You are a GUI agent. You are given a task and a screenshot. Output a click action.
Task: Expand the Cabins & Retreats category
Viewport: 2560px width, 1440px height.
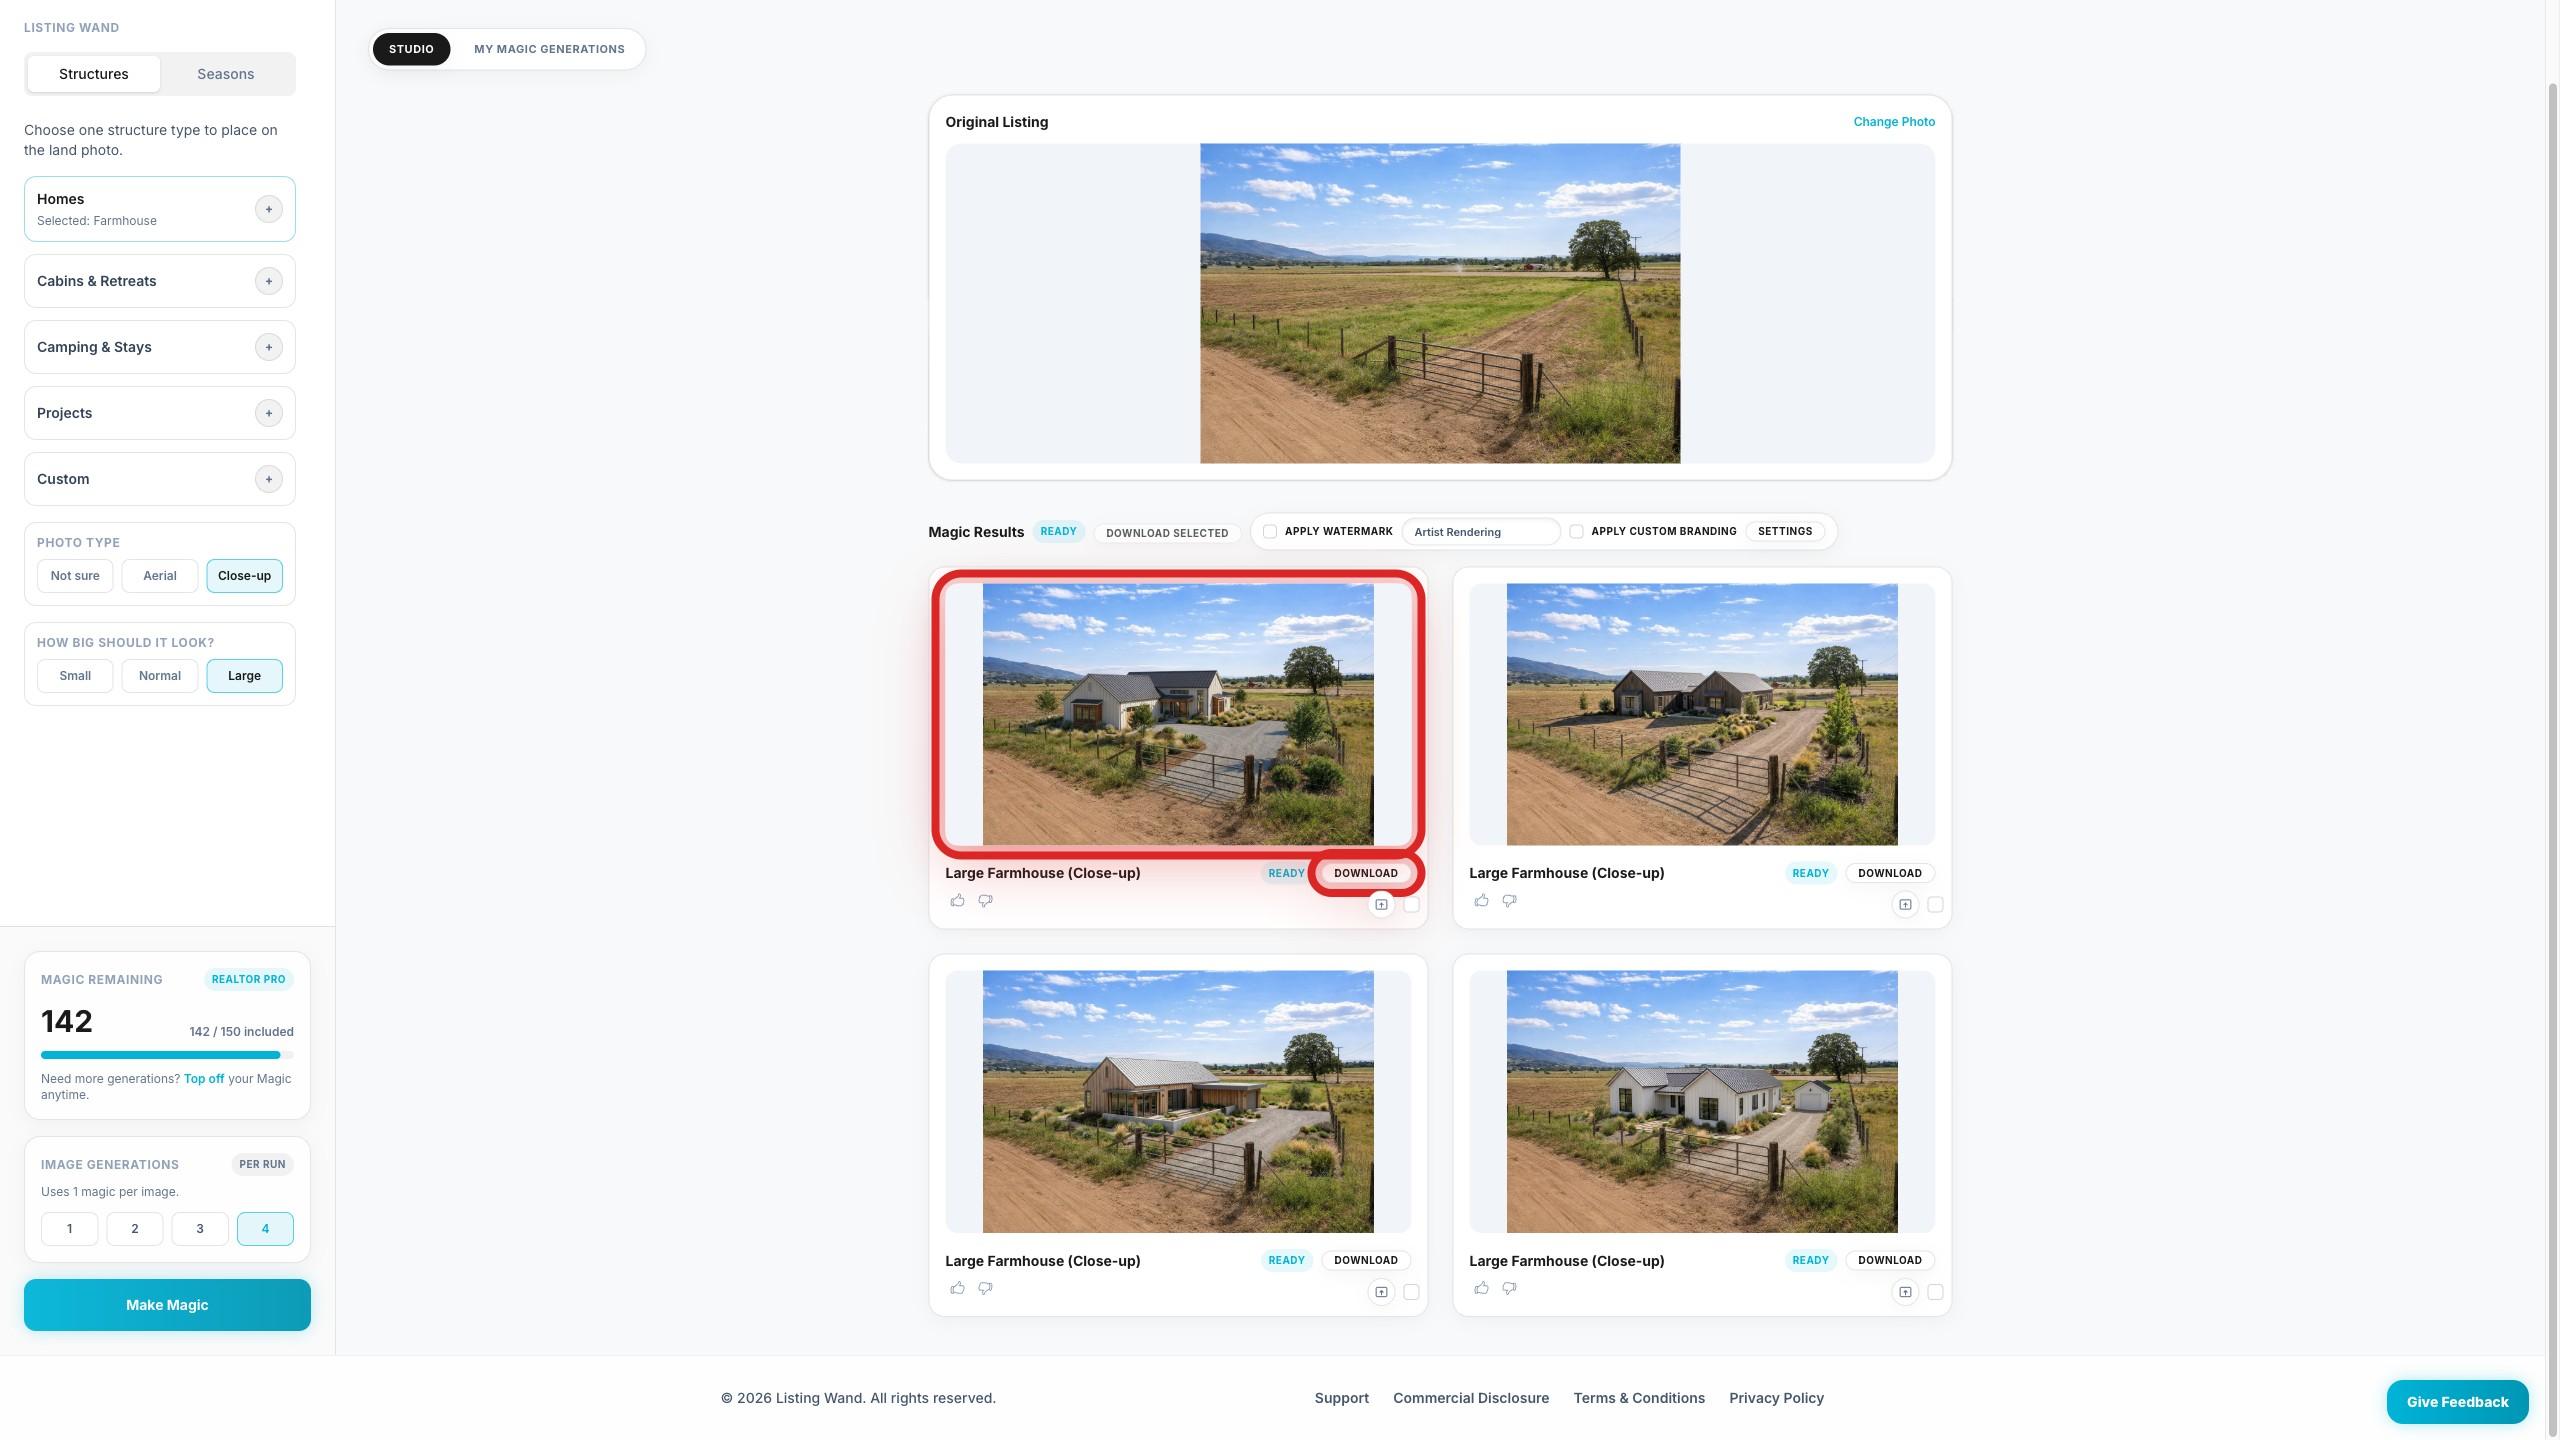coord(268,281)
